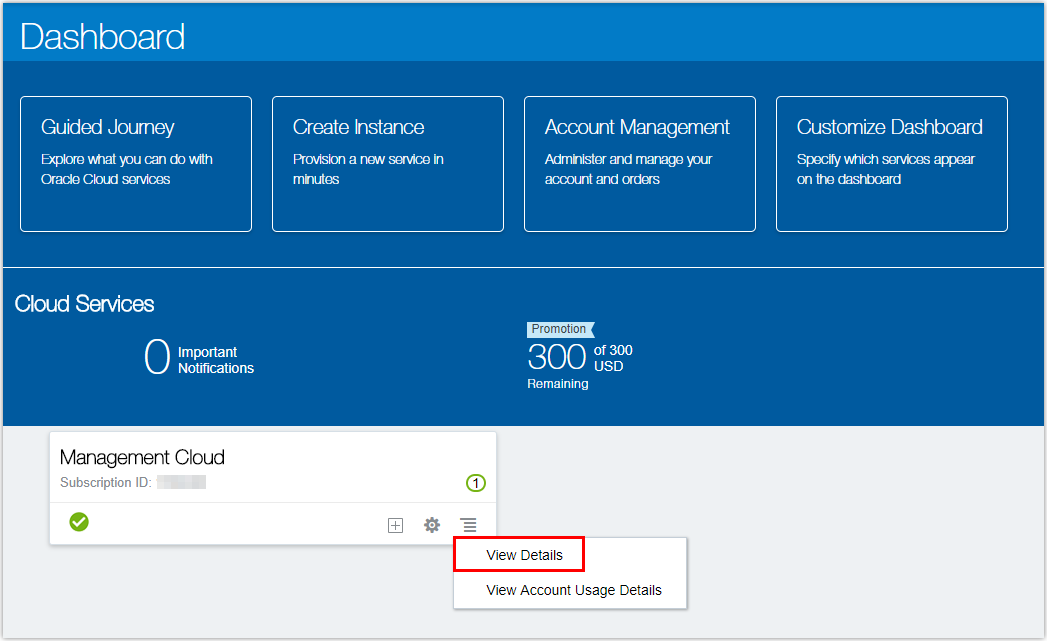Open the Guided Journey tile
Viewport: 1047px width, 641px height.
[135, 164]
